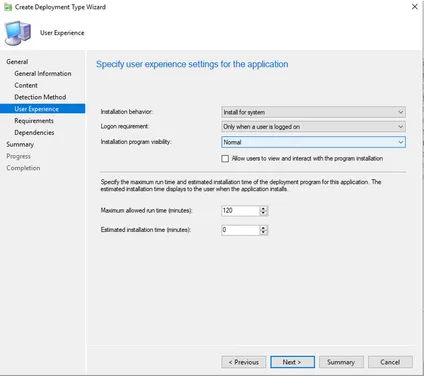Increase Maximum allowed run time with the up arrow

point(263,208)
